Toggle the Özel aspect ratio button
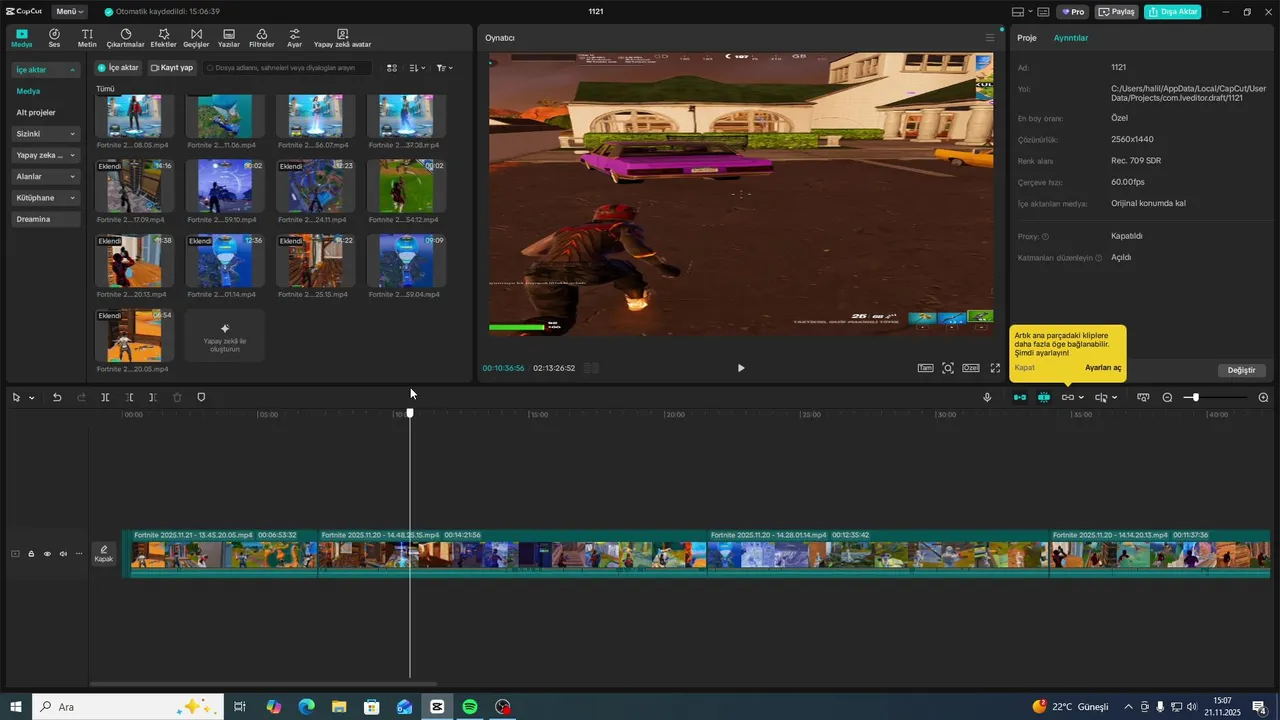Screen dimensions: 1280x720 971,368
